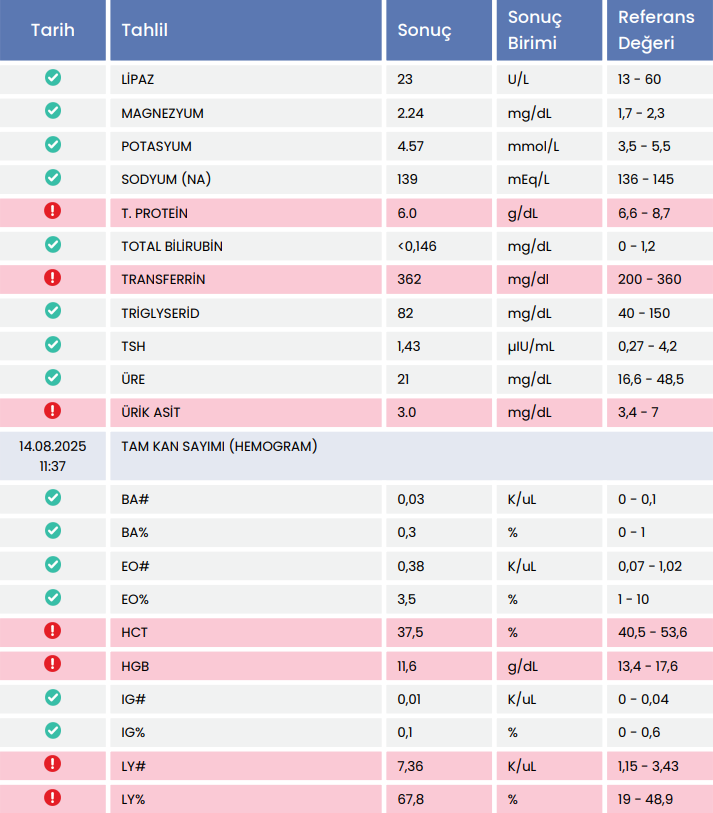Click the 14.08.2025 11:37 date cell
The image size is (713, 813).
[53, 456]
